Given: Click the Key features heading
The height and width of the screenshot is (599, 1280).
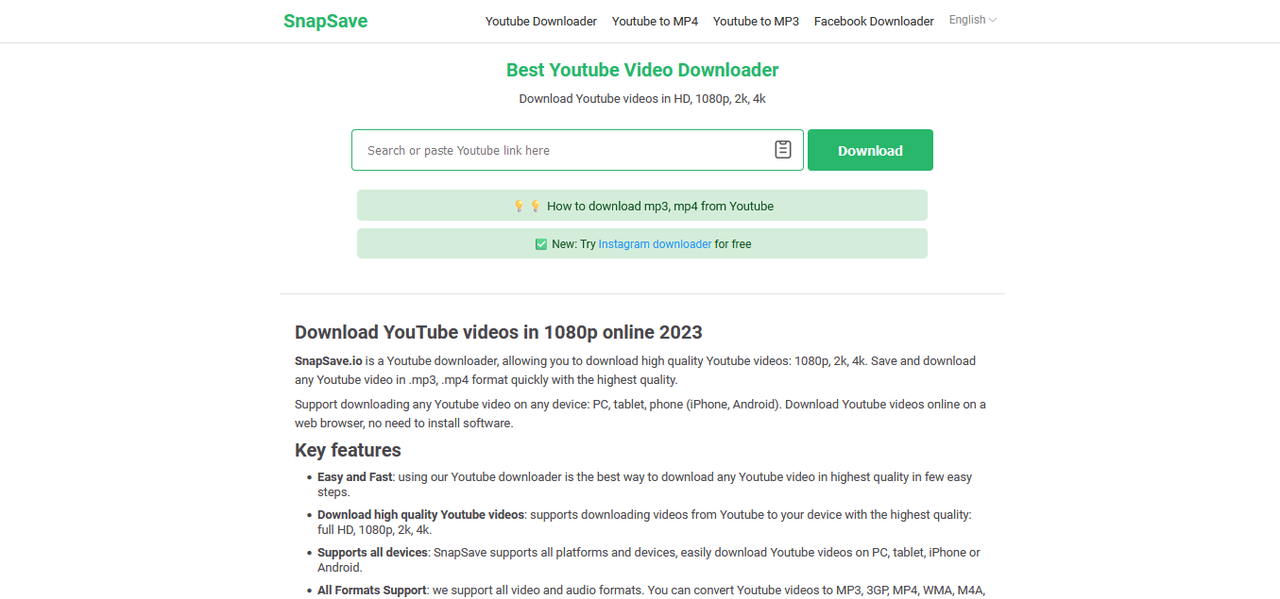Looking at the screenshot, I should coord(348,450).
